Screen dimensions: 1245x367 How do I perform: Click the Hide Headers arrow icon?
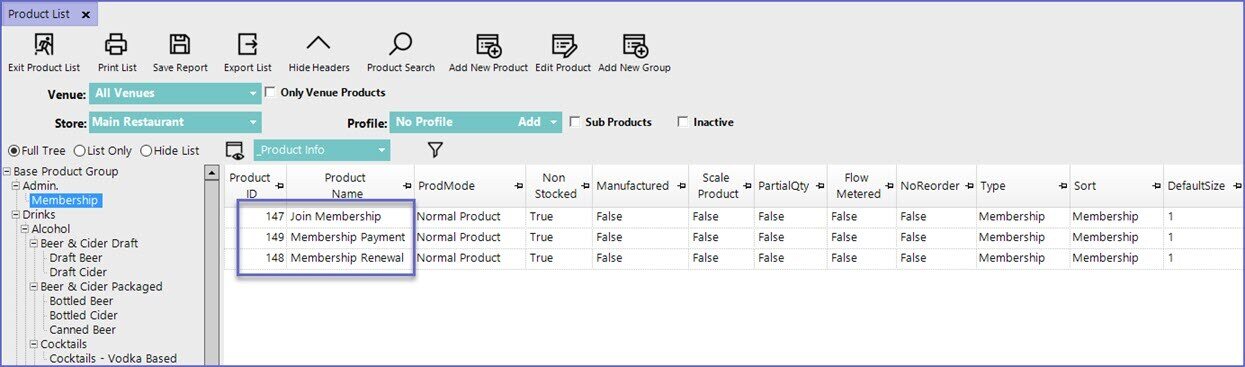pyautogui.click(x=318, y=44)
